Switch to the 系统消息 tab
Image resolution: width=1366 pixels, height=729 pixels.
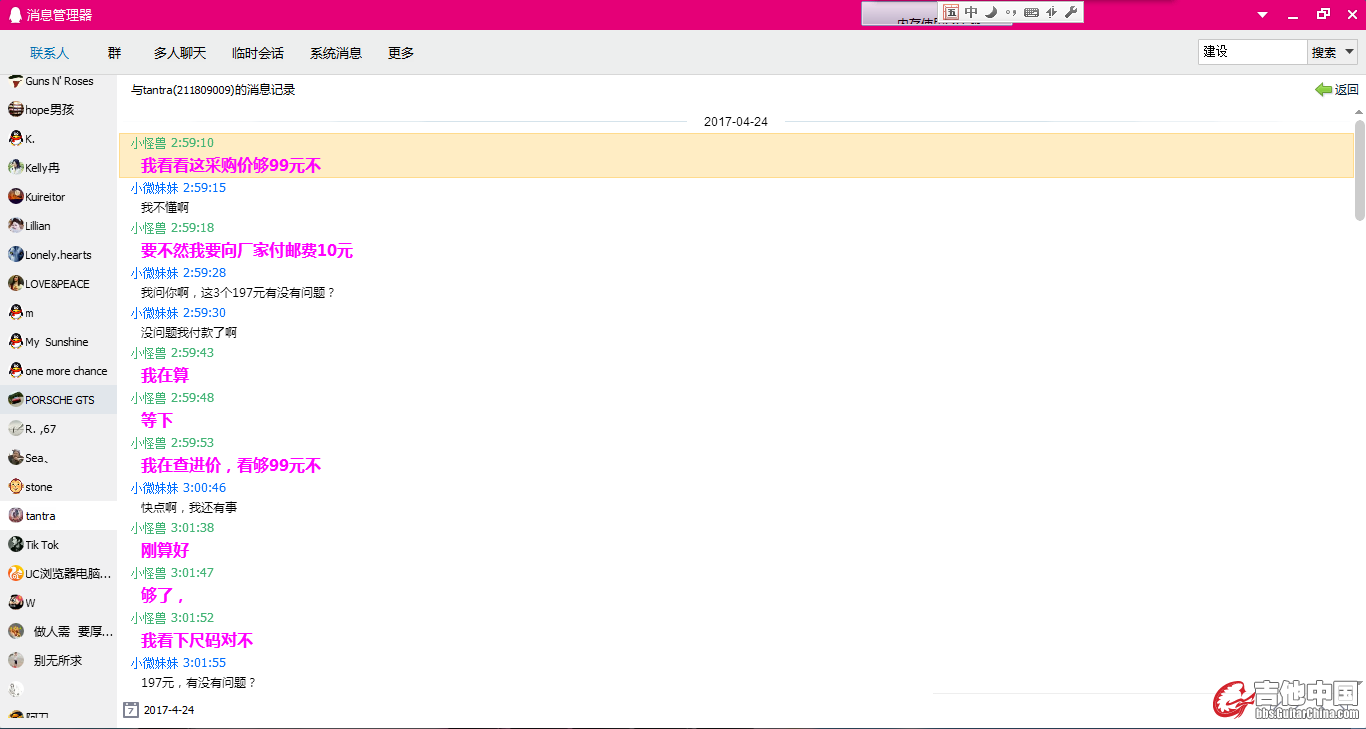[336, 53]
